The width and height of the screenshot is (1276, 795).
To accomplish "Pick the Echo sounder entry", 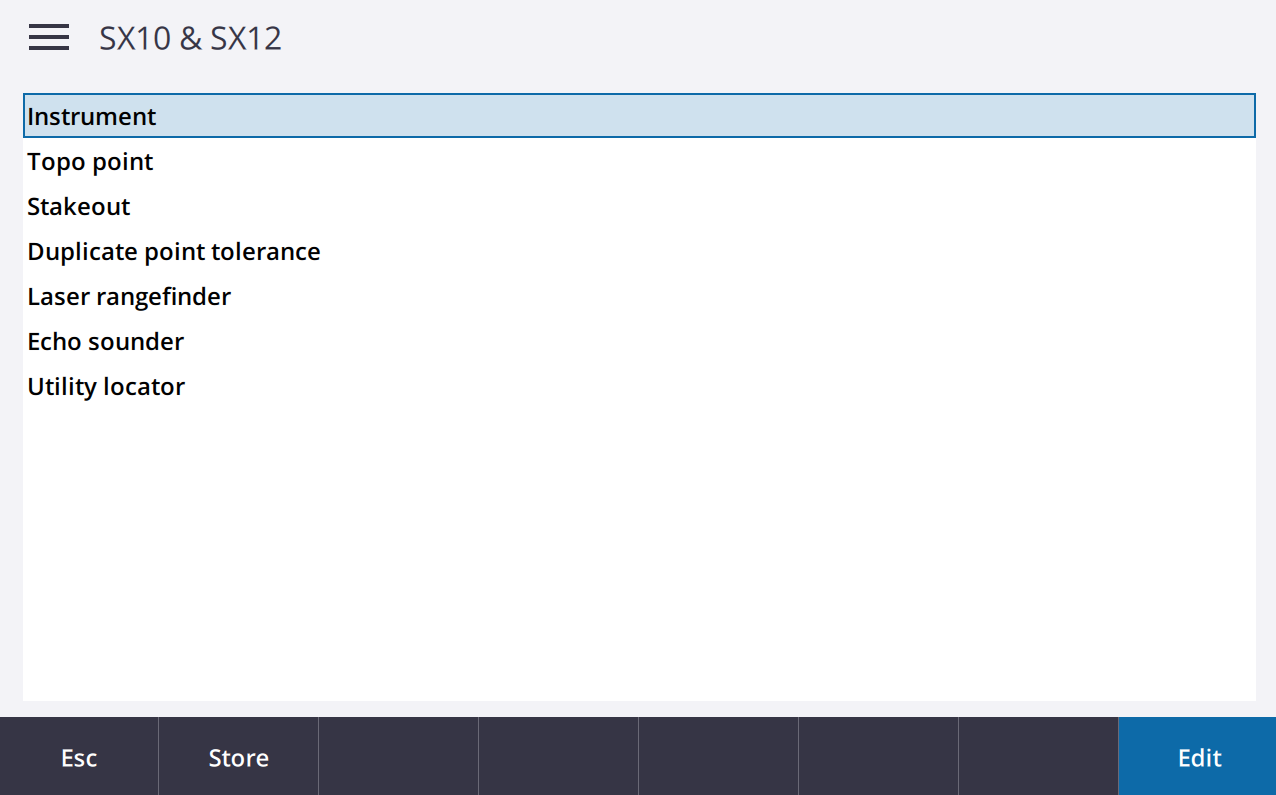I will 639,341.
